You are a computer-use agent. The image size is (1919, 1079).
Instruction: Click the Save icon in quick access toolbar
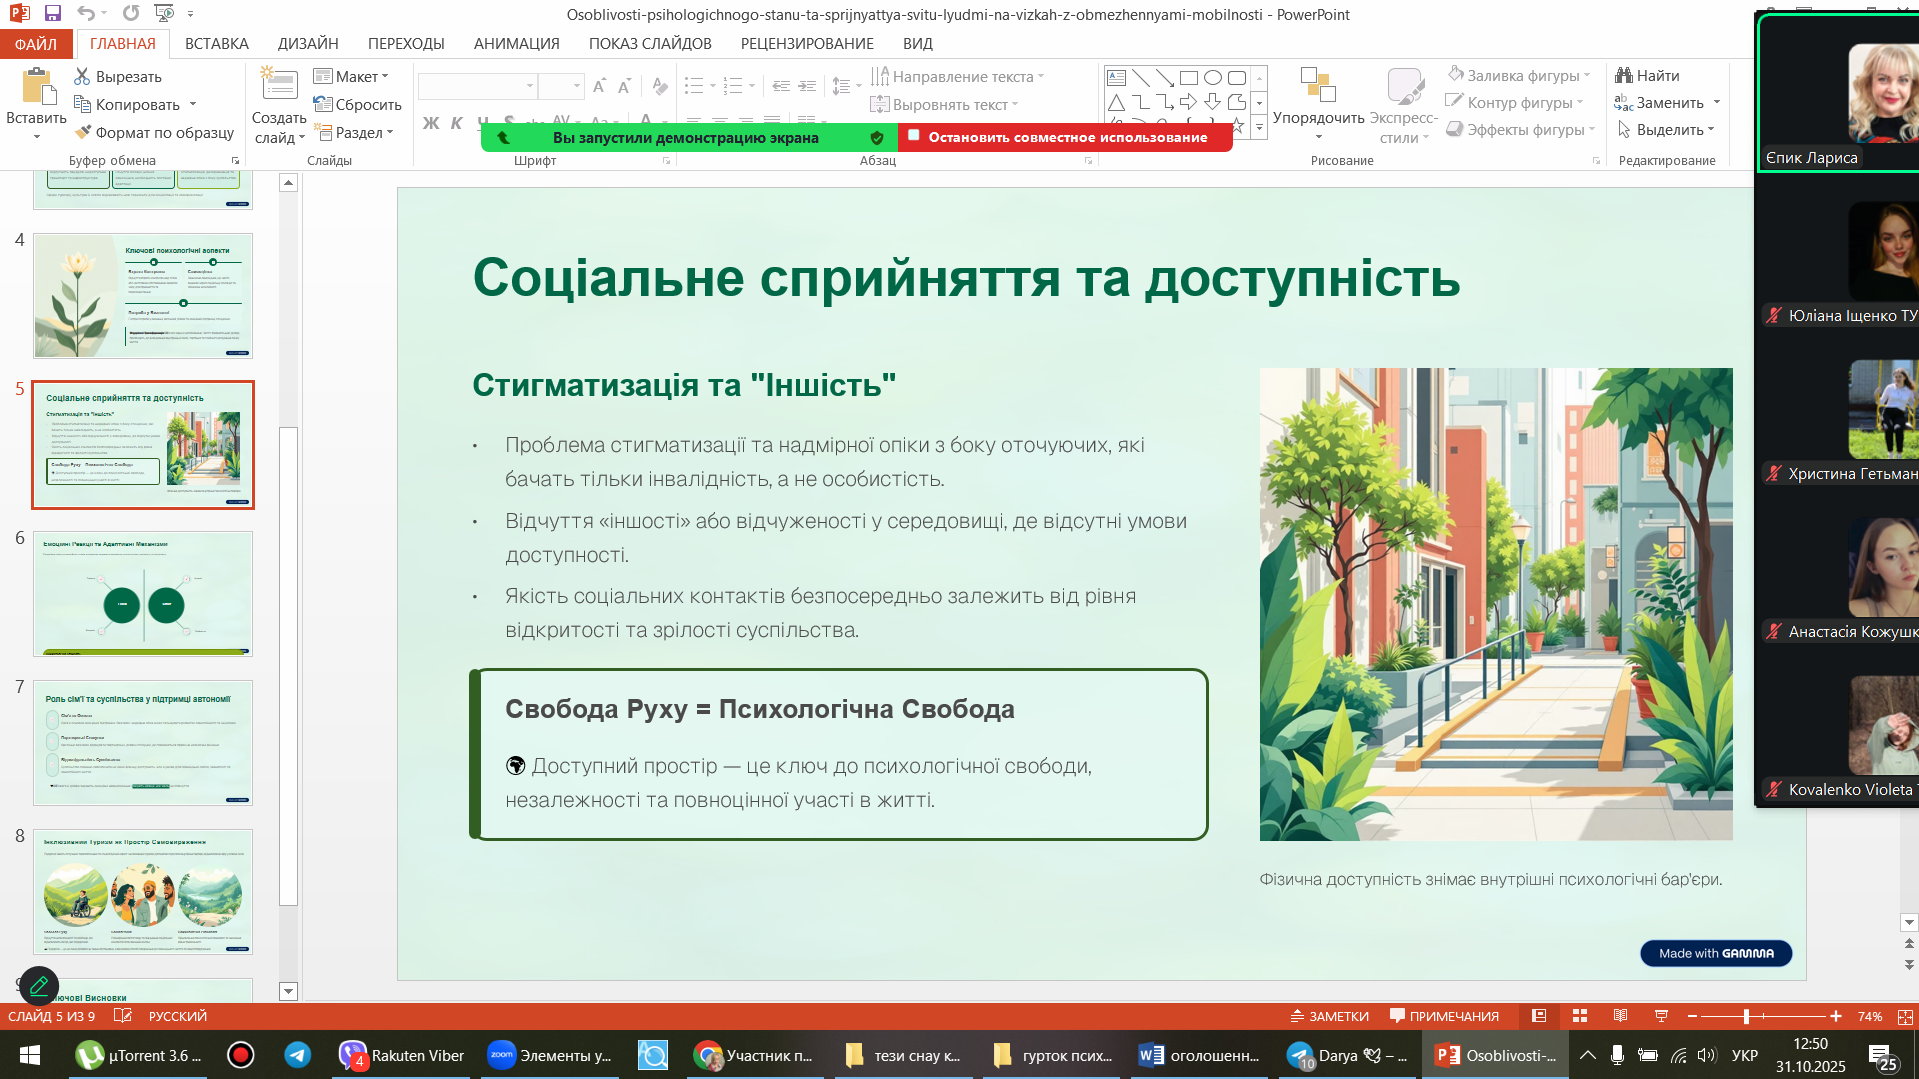(x=53, y=14)
